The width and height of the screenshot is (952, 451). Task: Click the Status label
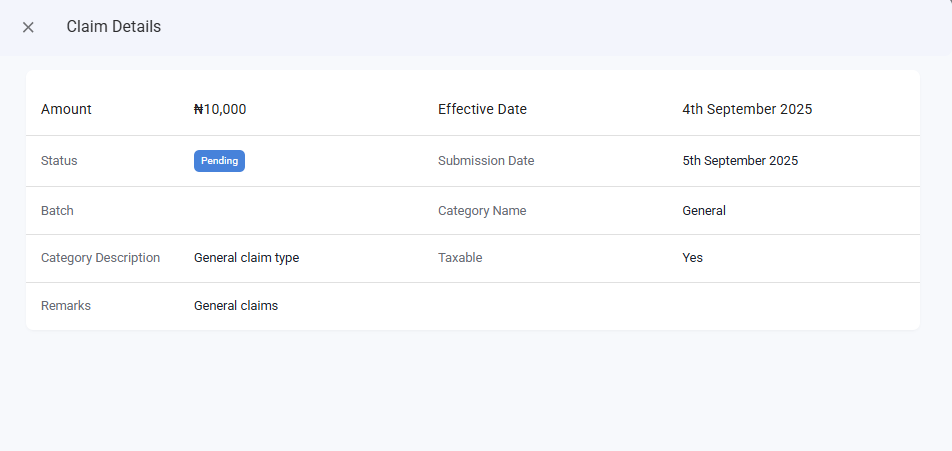[x=59, y=161]
